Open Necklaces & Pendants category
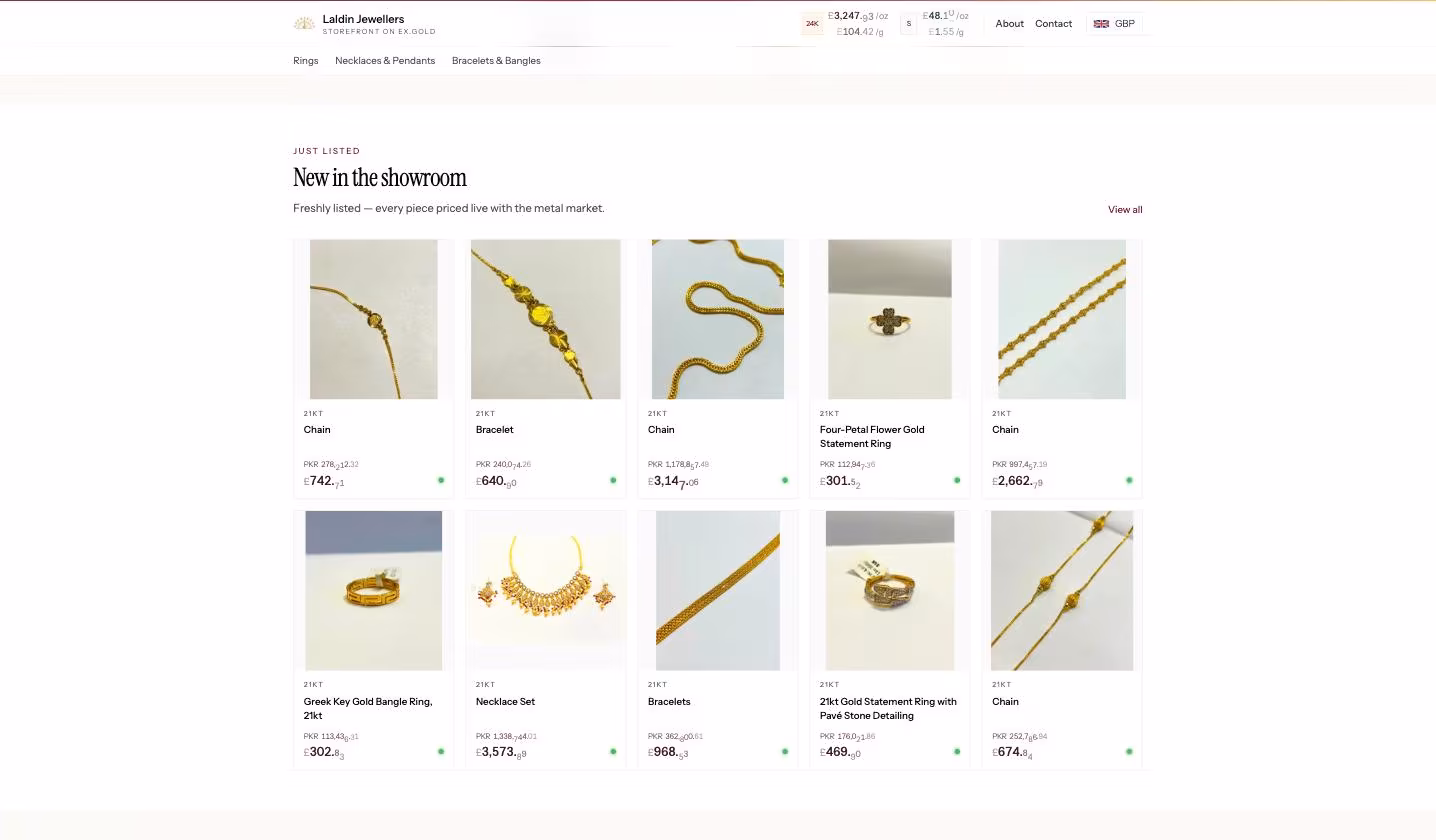Image resolution: width=1436 pixels, height=840 pixels. click(x=385, y=60)
